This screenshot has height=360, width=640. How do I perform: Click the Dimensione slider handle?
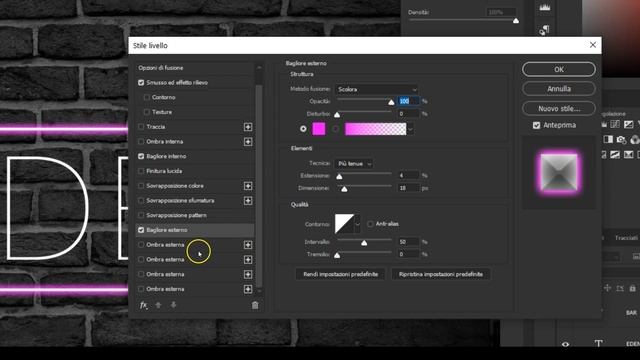coord(344,189)
